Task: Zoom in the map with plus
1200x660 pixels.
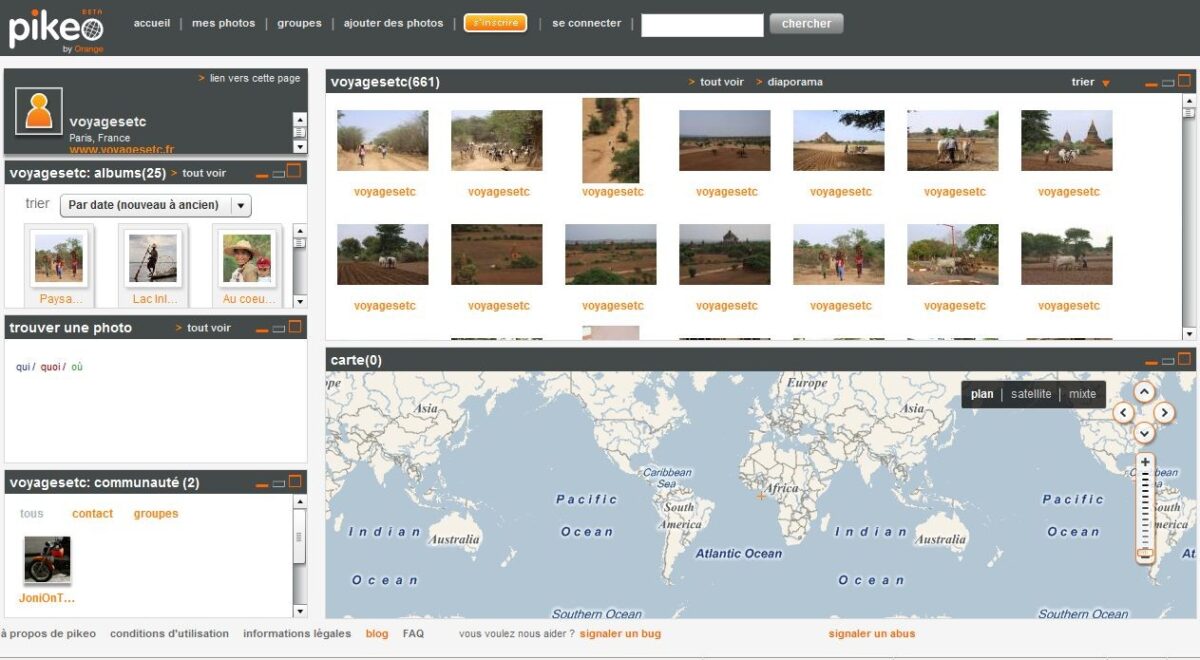Action: (1145, 463)
